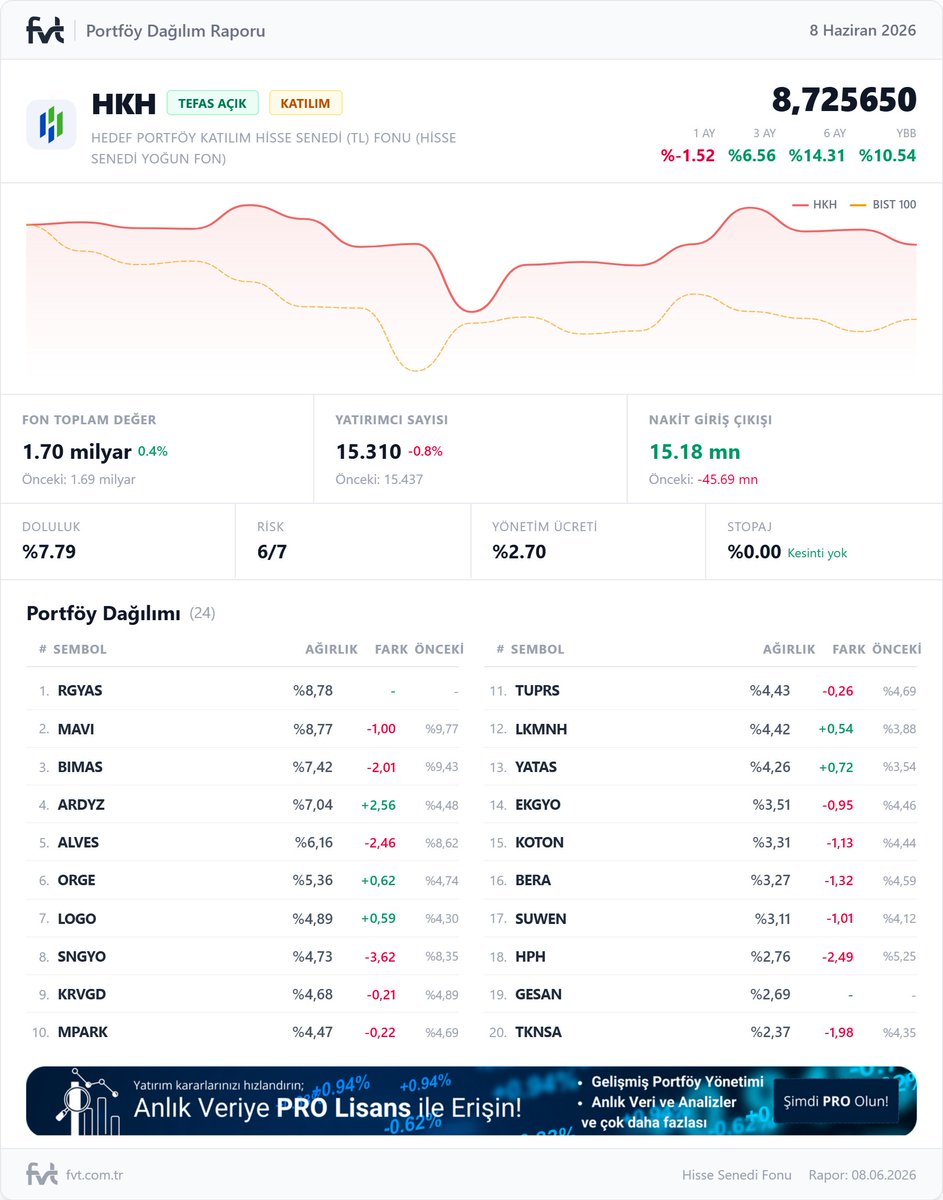The width and height of the screenshot is (943, 1200).
Task: Select the MAVI row symbol
Action: click(x=76, y=729)
